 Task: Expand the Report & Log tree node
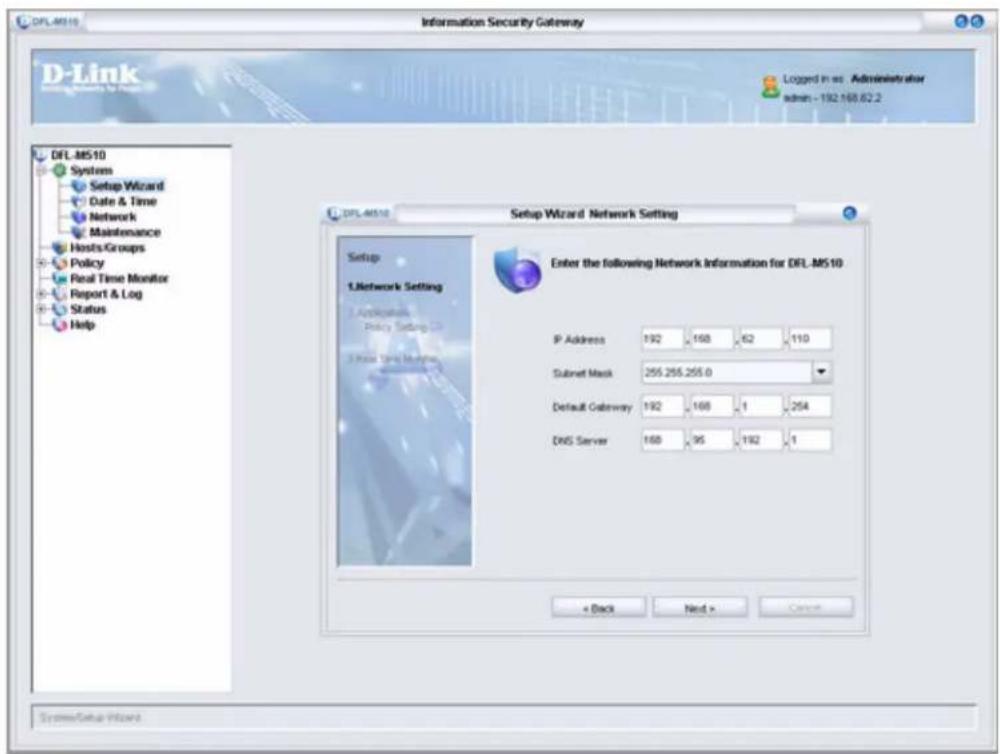tap(42, 294)
